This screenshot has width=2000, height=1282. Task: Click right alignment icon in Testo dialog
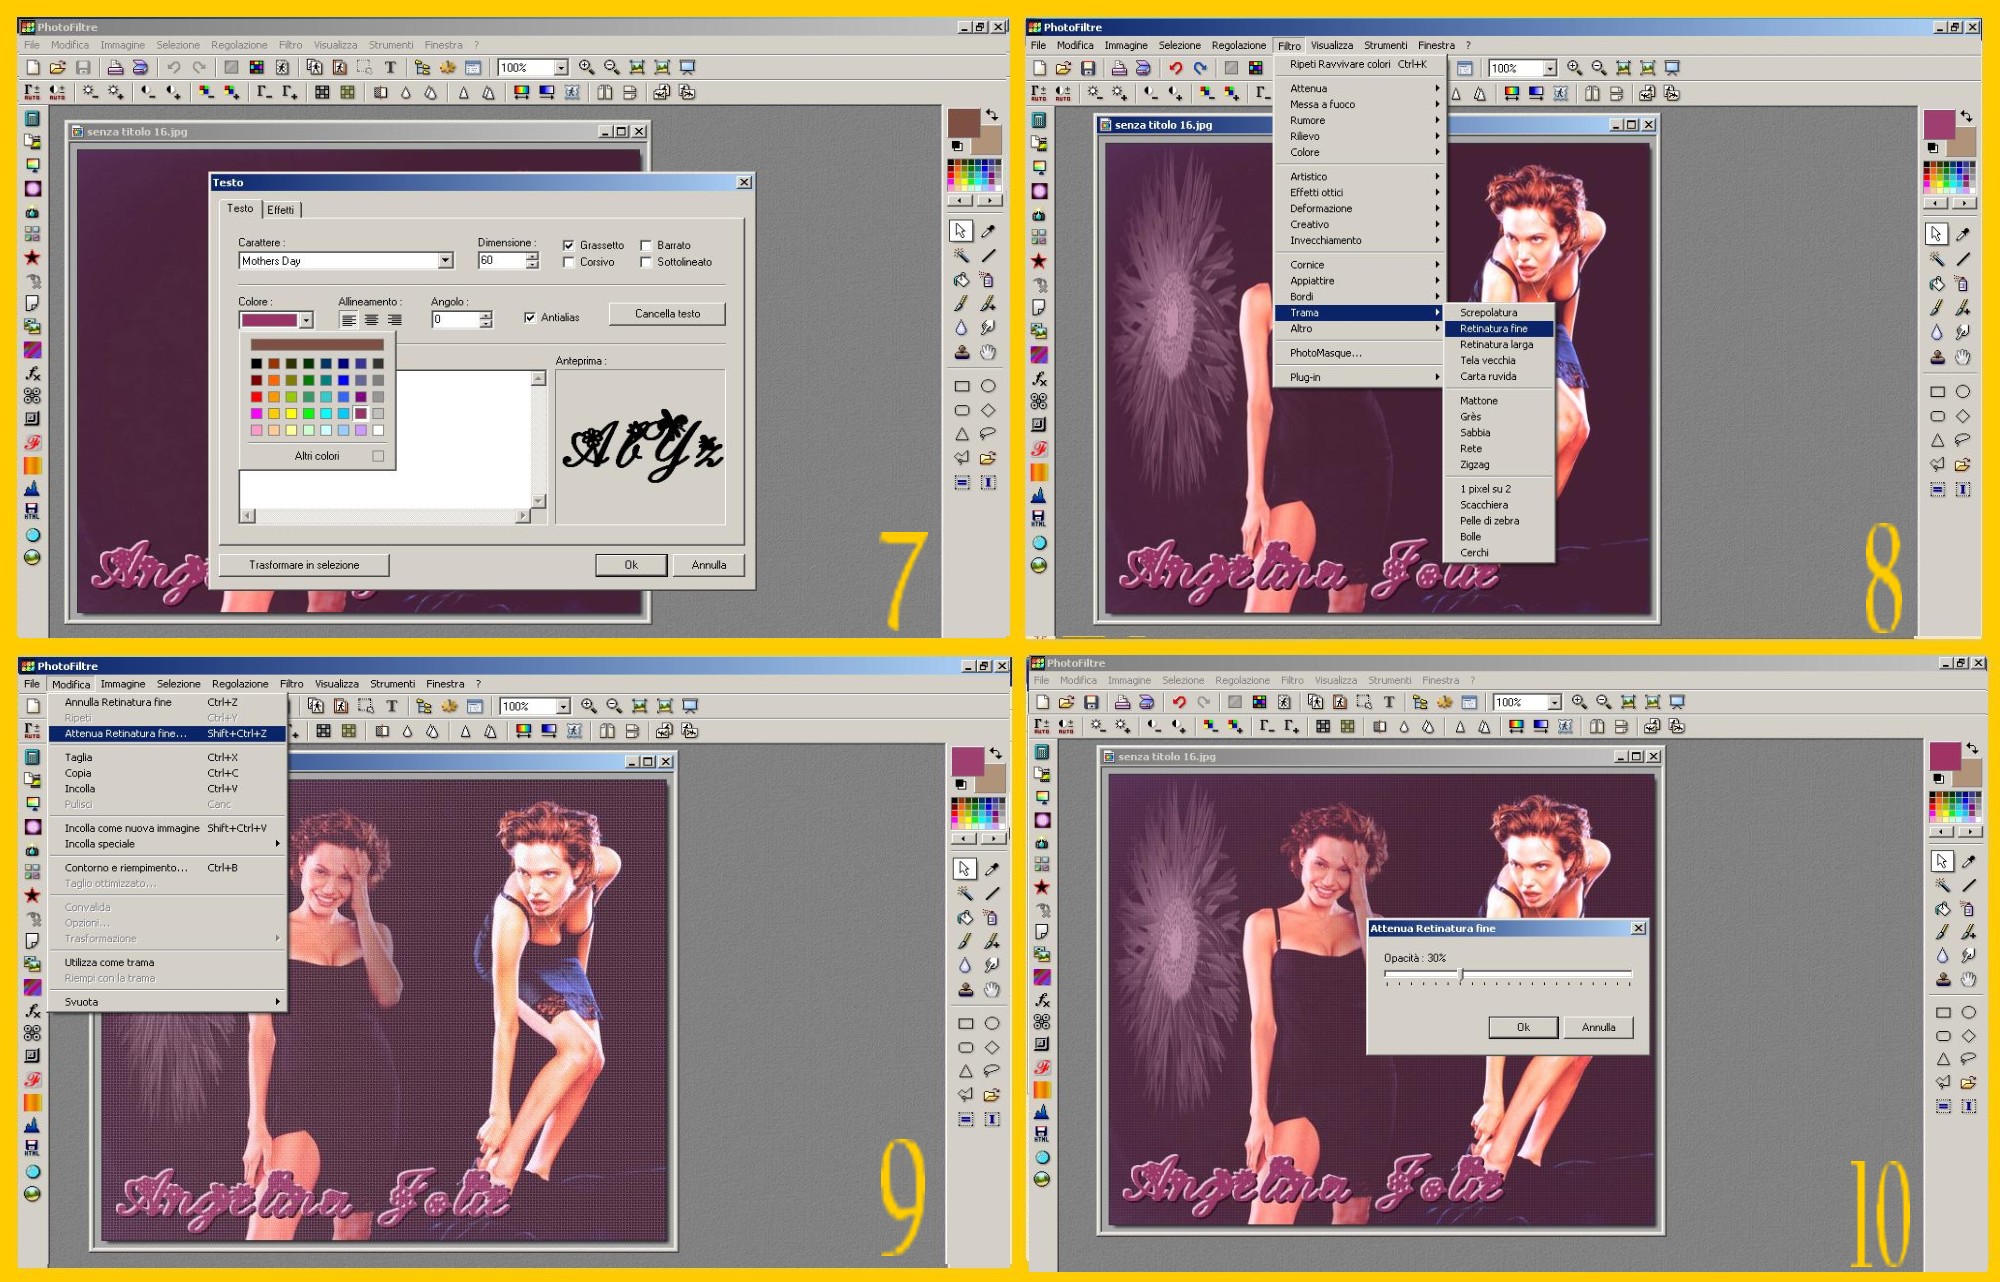395,320
